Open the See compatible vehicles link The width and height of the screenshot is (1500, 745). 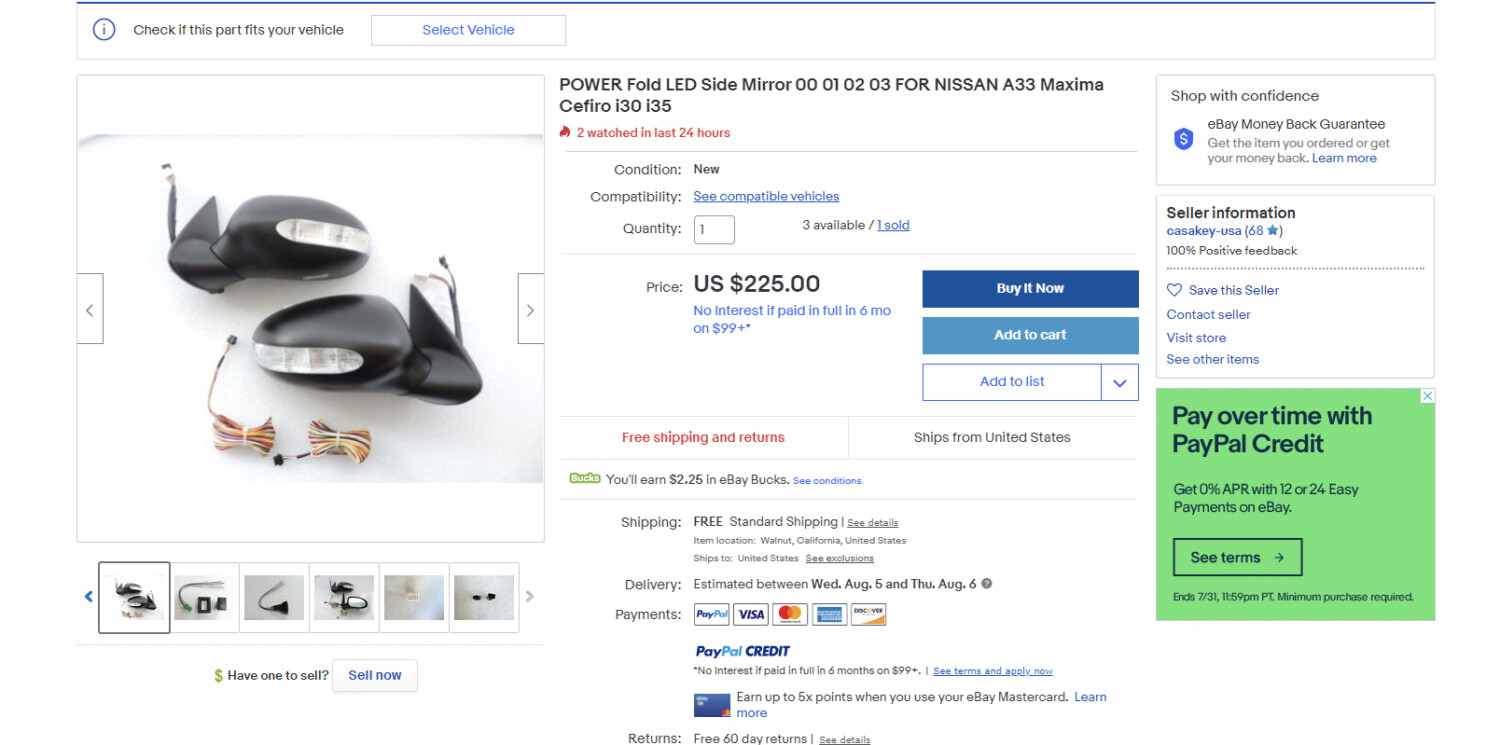click(x=766, y=197)
